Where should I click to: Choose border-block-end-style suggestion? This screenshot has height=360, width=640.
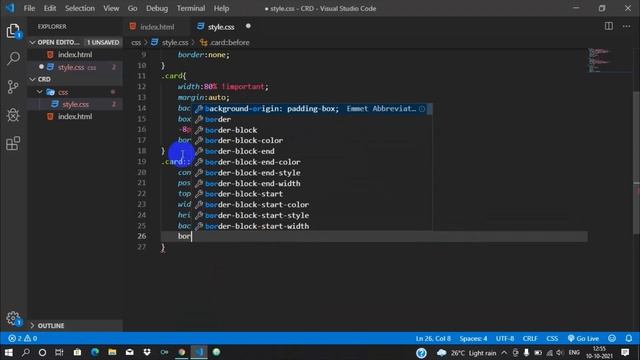click(312, 173)
